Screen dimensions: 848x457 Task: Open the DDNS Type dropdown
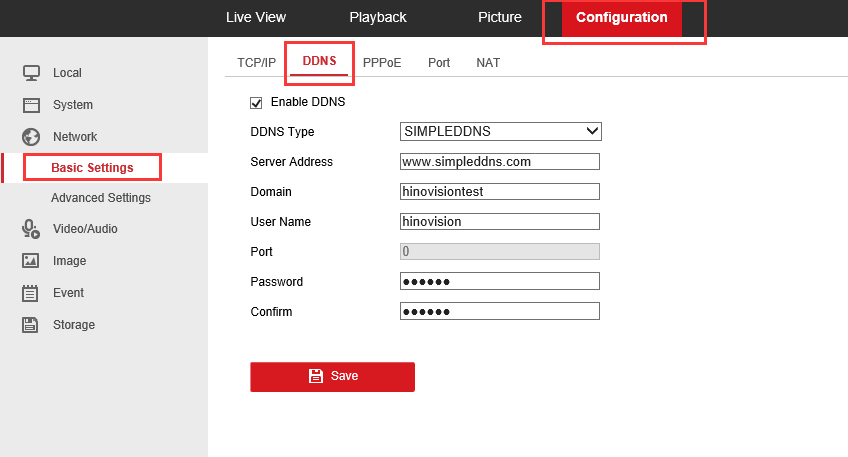pyautogui.click(x=500, y=131)
